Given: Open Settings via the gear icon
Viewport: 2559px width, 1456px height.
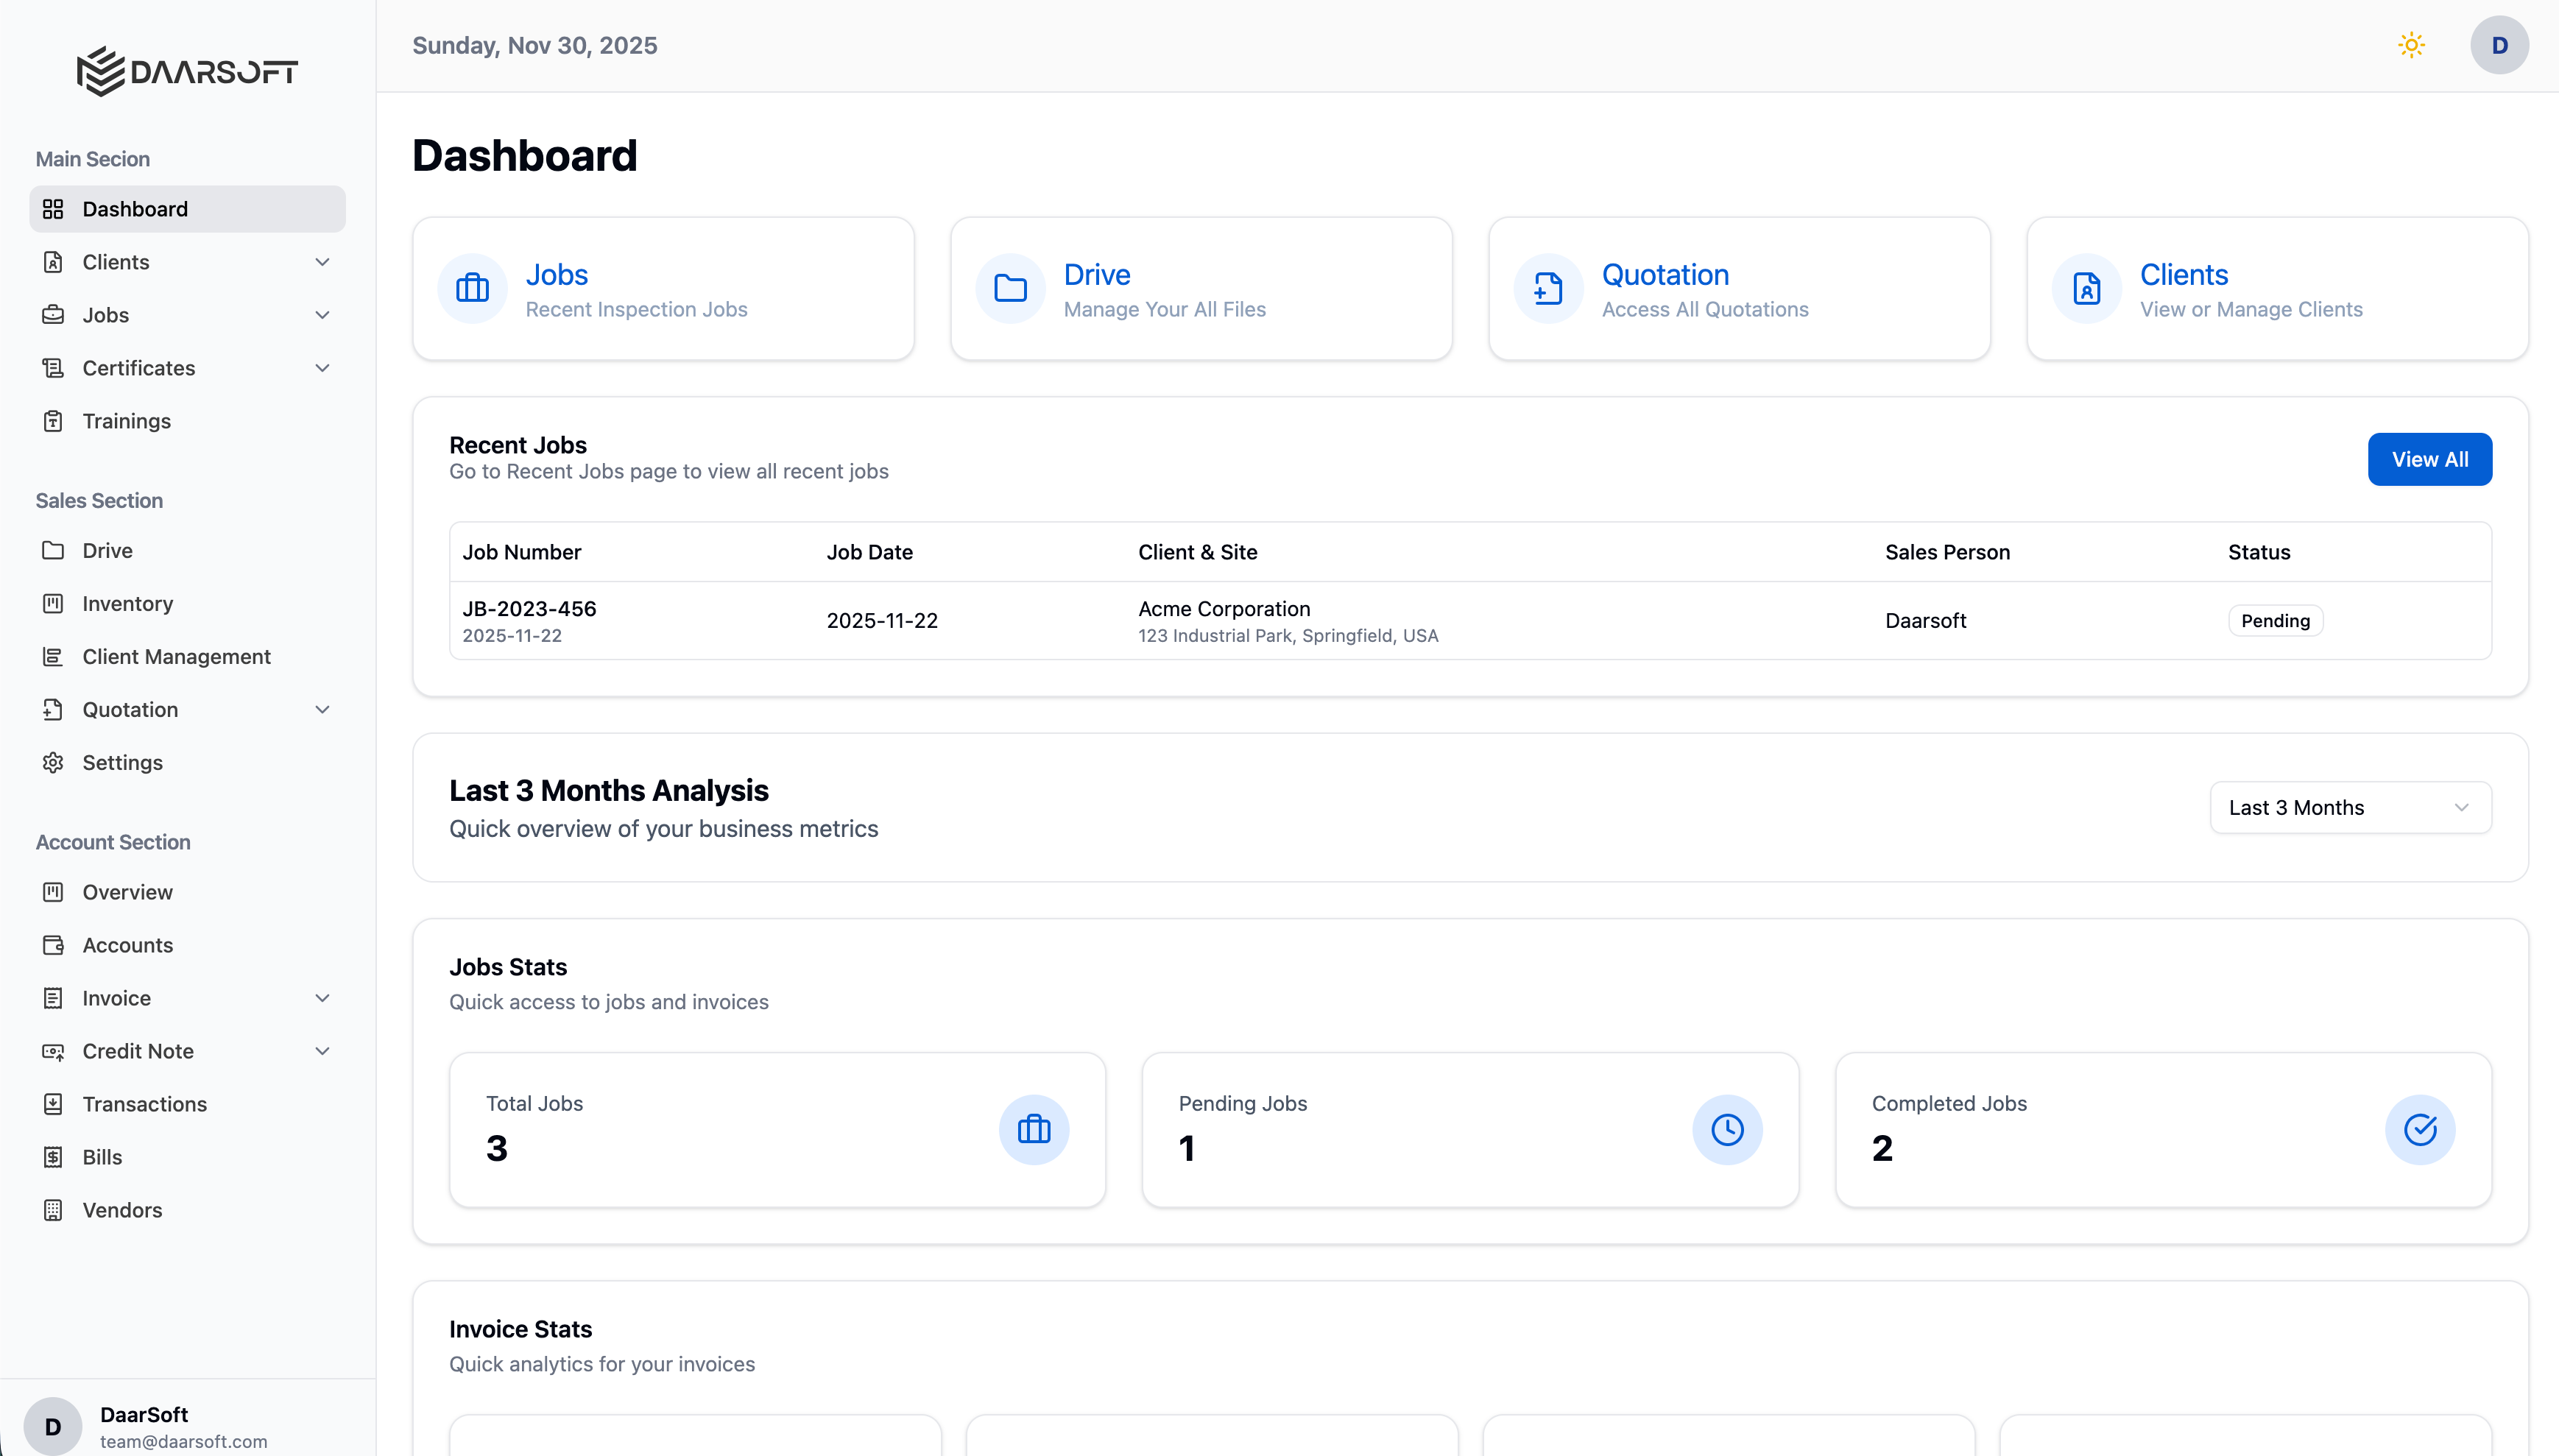Looking at the screenshot, I should point(53,762).
